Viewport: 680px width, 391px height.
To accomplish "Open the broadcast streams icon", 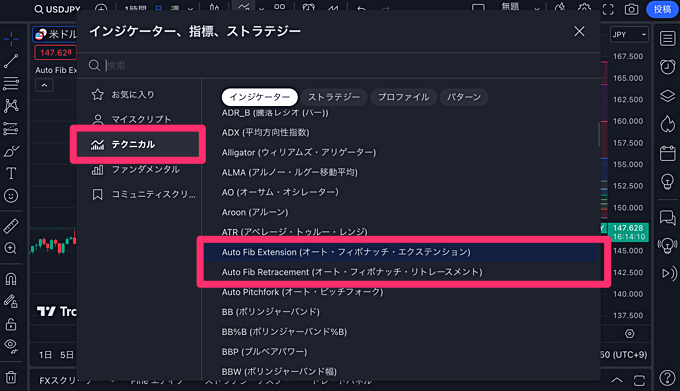I will [668, 273].
